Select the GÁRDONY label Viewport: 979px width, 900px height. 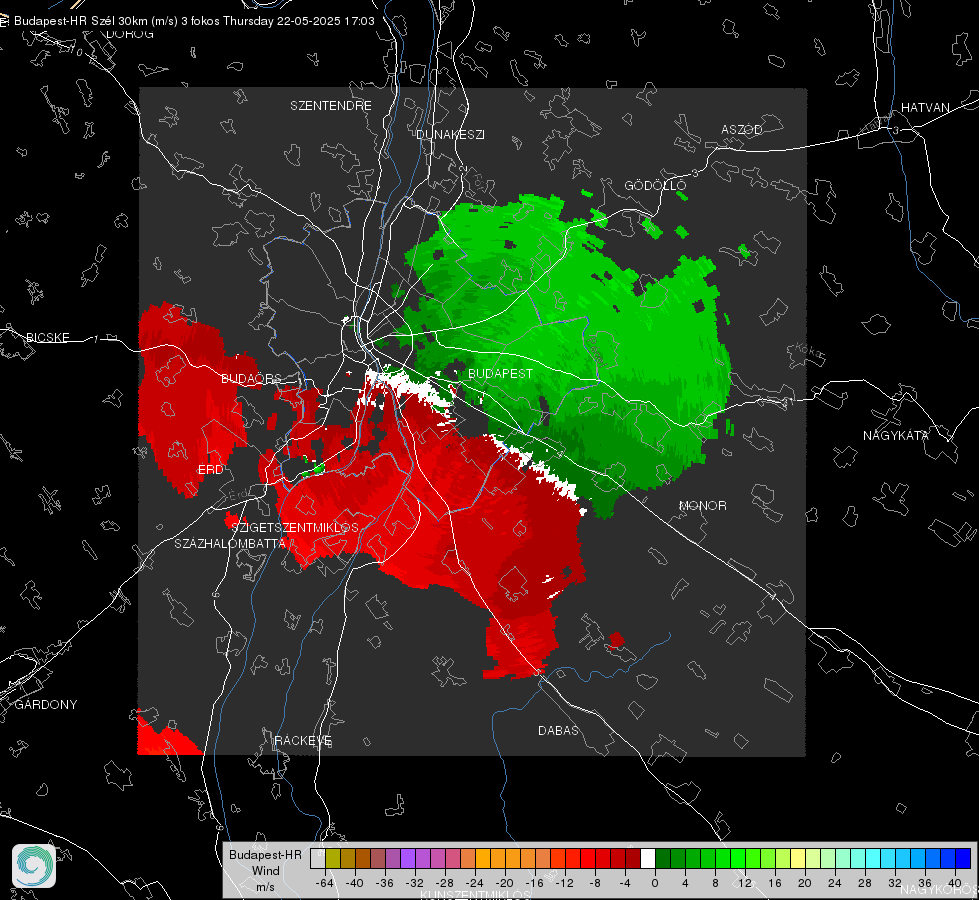tap(46, 705)
